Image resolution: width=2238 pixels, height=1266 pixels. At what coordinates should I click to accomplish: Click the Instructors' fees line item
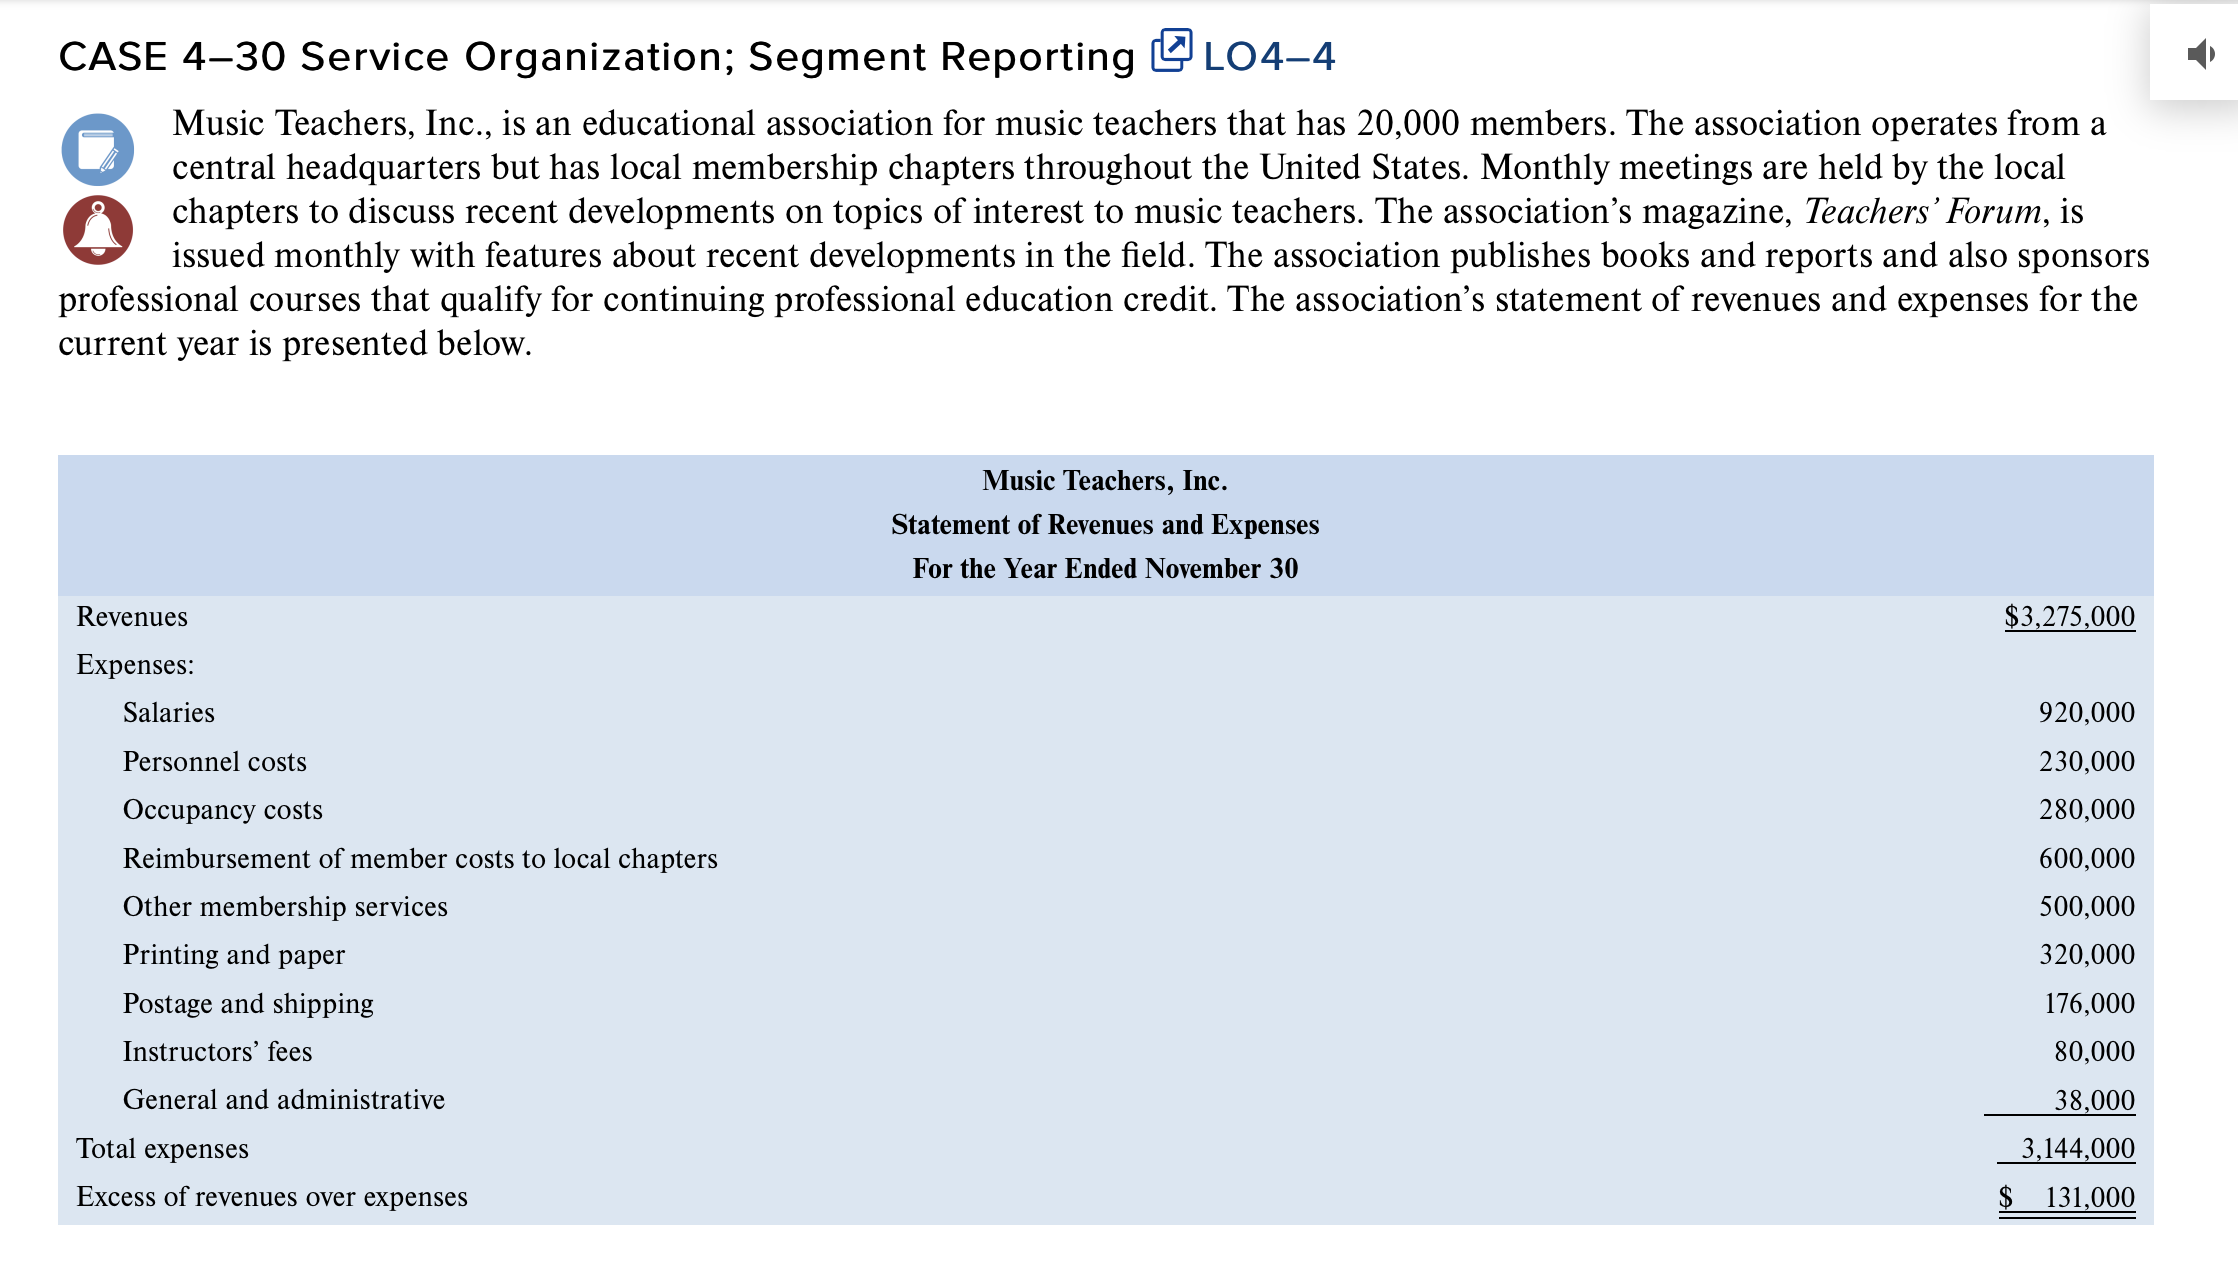218,1051
